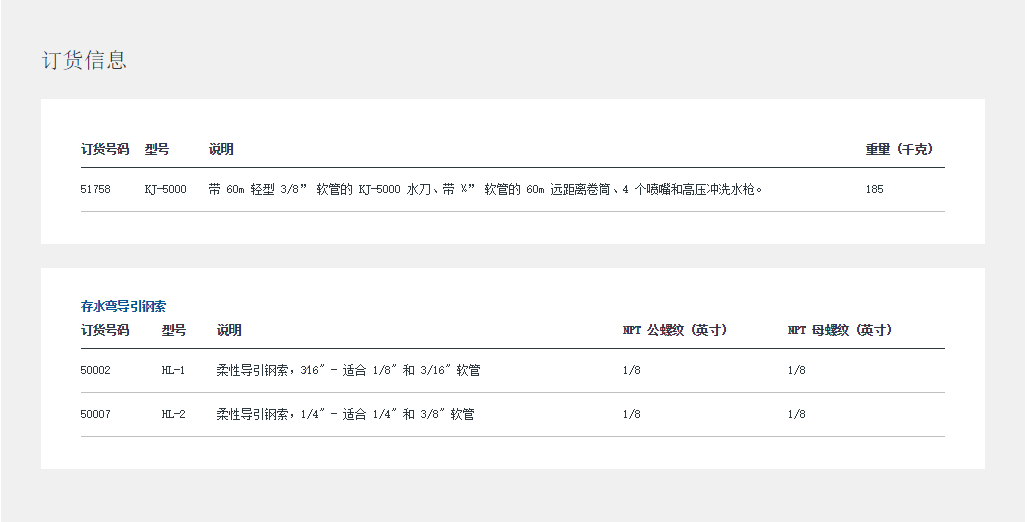Click model KJ-5000 in the first table
Image resolution: width=1027 pixels, height=522 pixels.
(x=165, y=189)
